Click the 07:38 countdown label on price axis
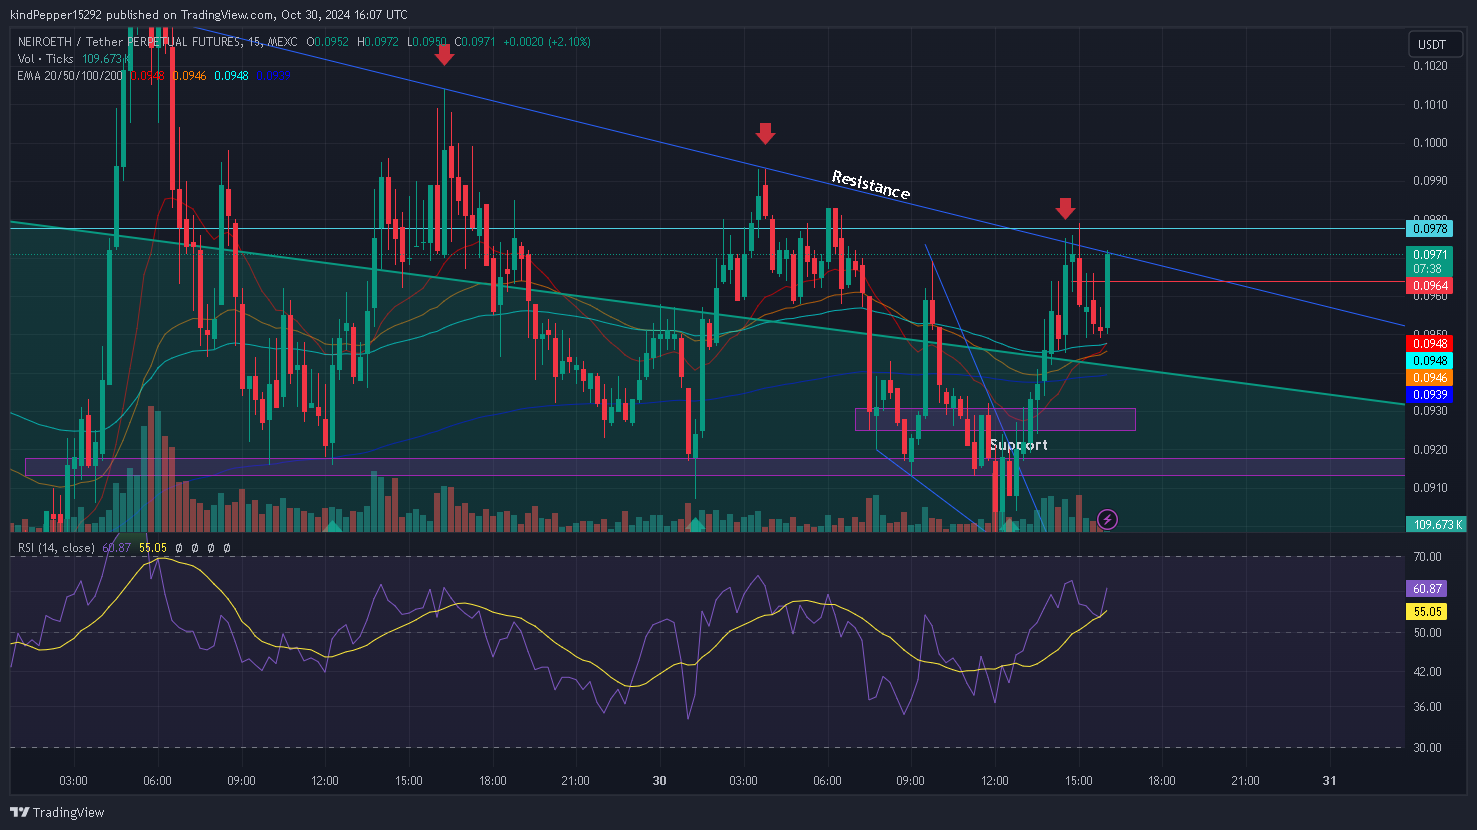Viewport: 1477px width, 830px height. (1430, 269)
